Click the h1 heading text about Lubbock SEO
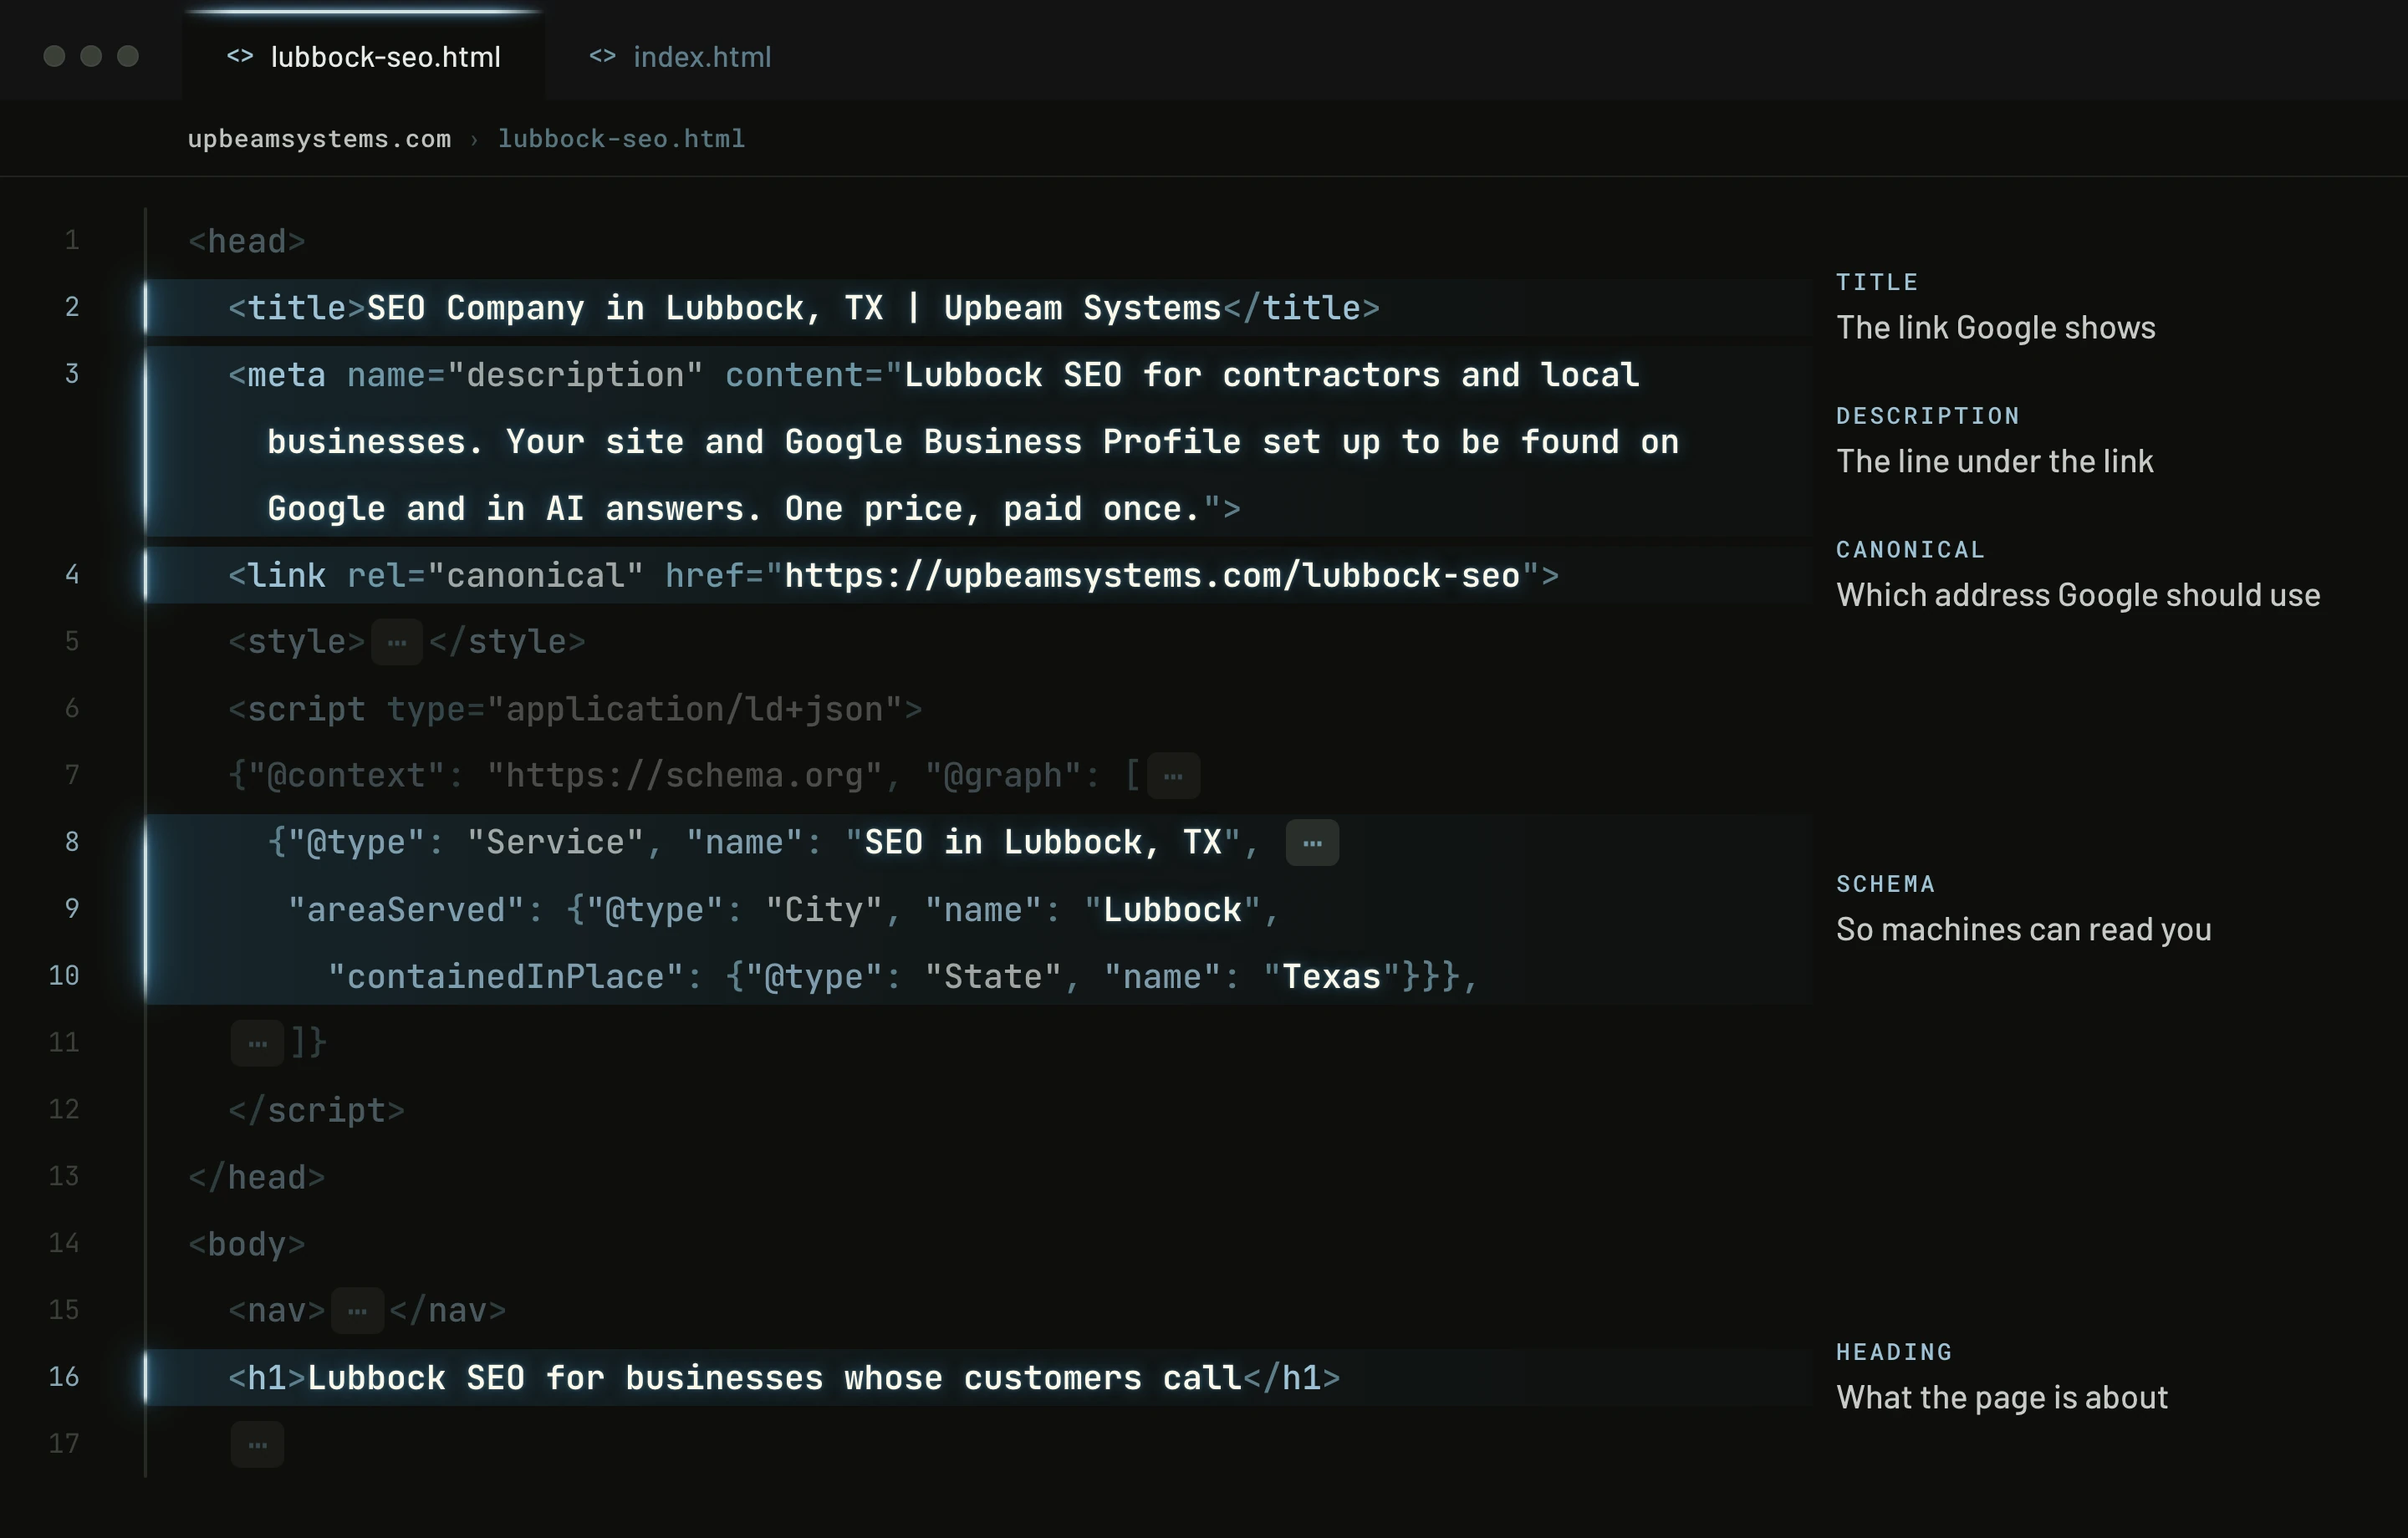 [774, 1379]
